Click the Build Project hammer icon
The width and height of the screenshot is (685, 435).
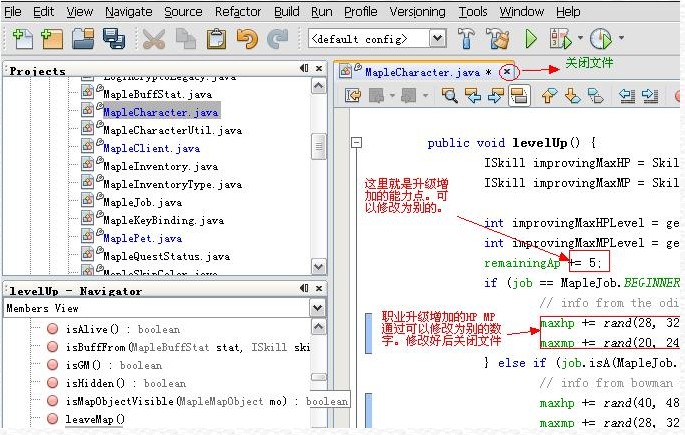click(x=466, y=38)
